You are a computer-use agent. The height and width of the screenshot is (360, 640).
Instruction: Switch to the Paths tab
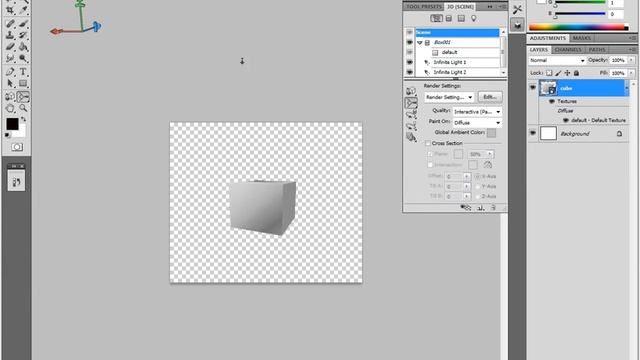(x=597, y=49)
